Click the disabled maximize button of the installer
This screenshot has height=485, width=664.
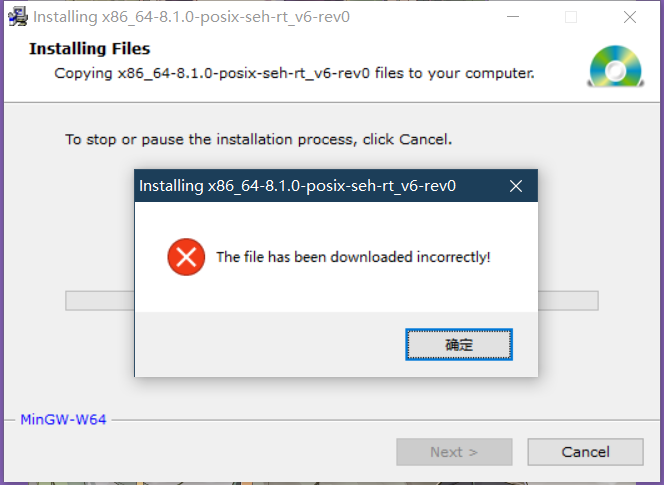pos(571,17)
